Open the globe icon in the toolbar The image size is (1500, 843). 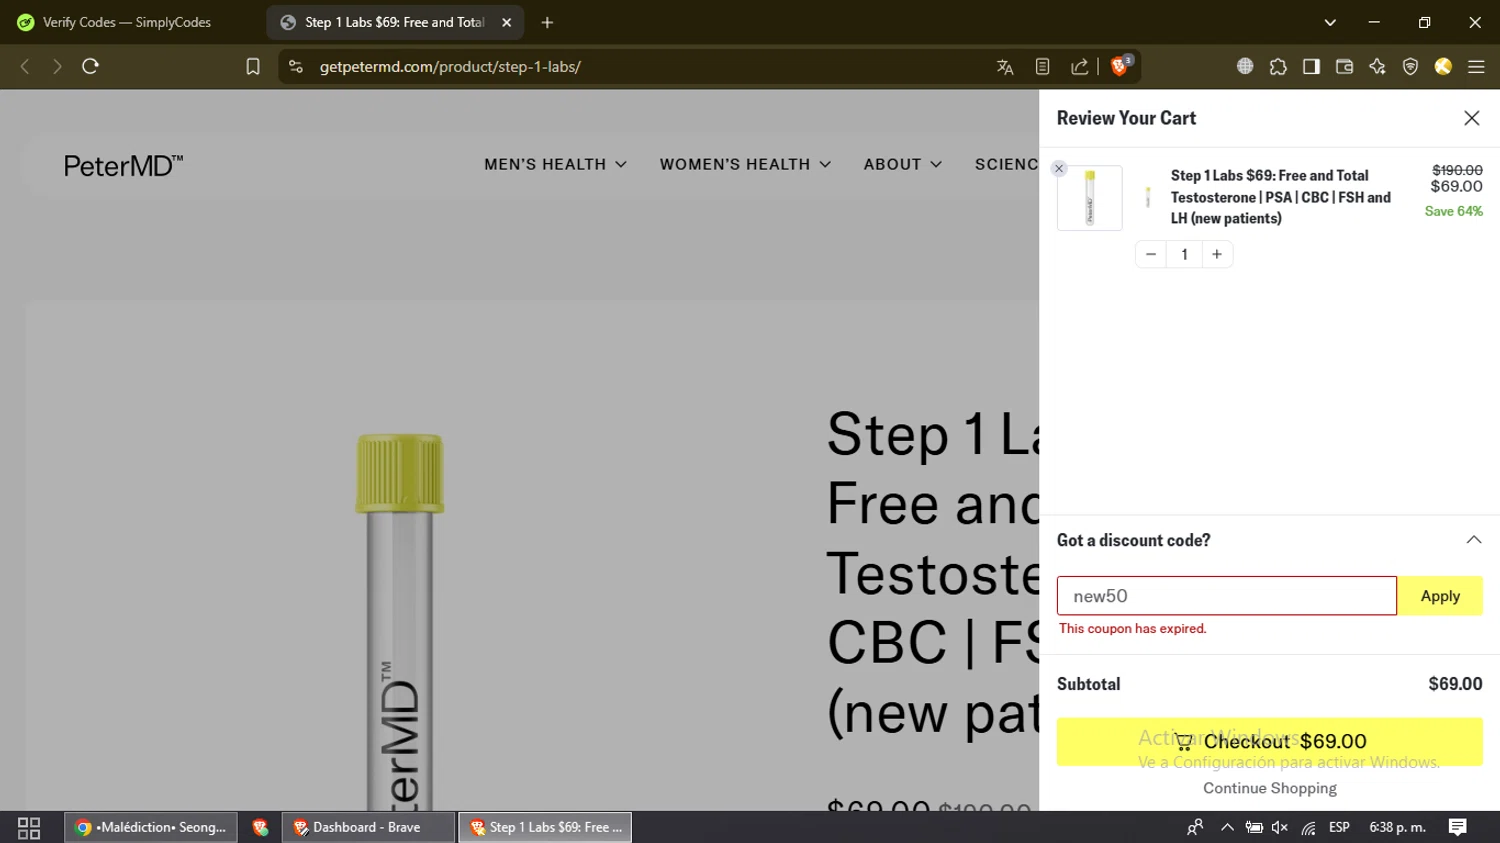(1245, 66)
